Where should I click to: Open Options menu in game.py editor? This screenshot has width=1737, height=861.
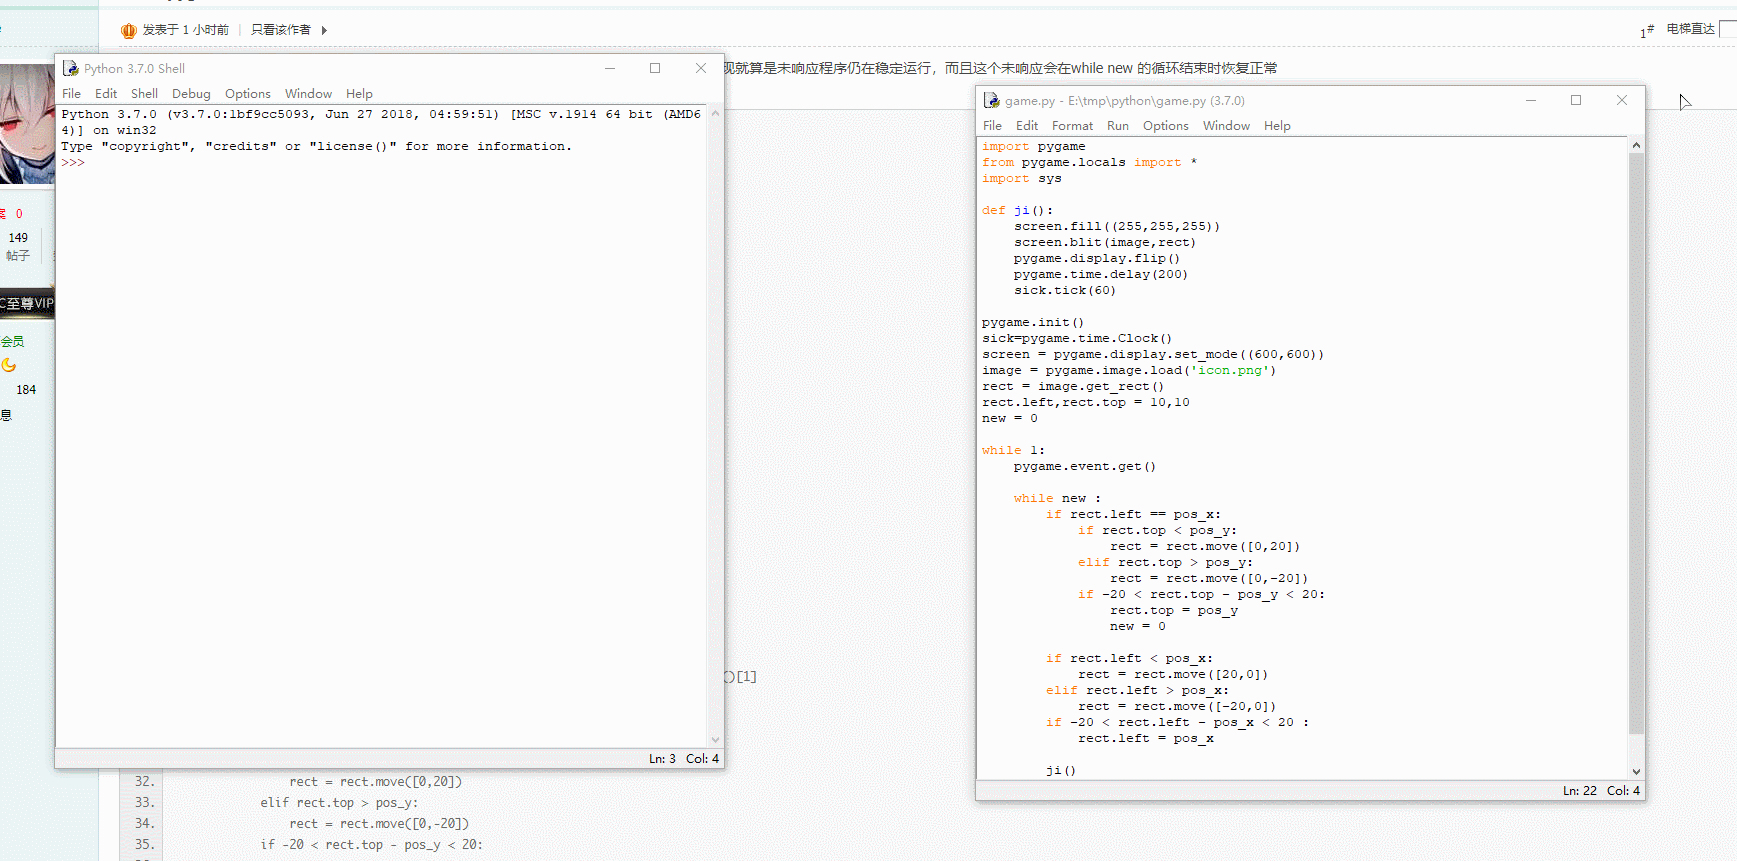click(1165, 125)
